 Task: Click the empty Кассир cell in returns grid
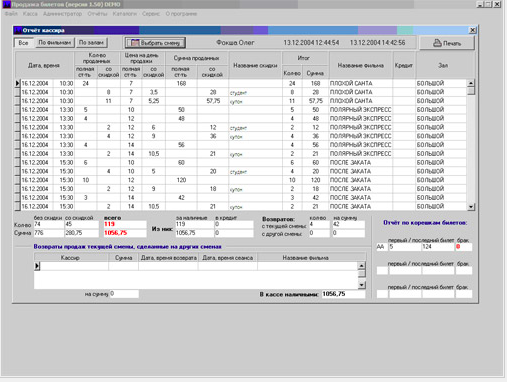pyautogui.click(x=74, y=266)
